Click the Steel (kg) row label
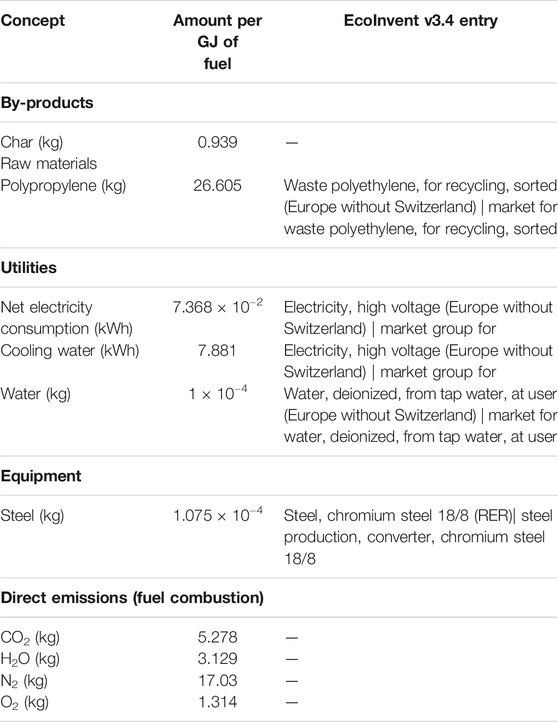 click(x=32, y=515)
